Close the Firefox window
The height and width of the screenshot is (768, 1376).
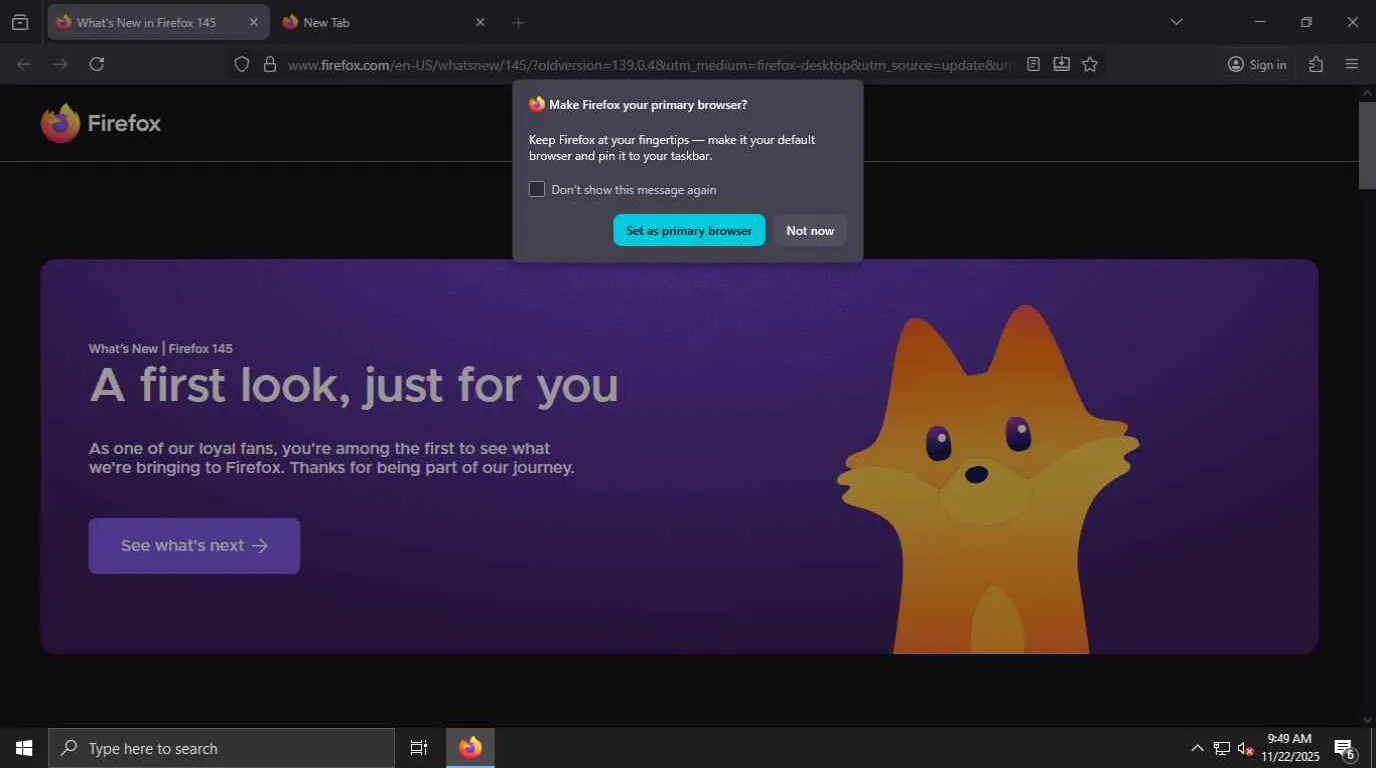point(1352,22)
